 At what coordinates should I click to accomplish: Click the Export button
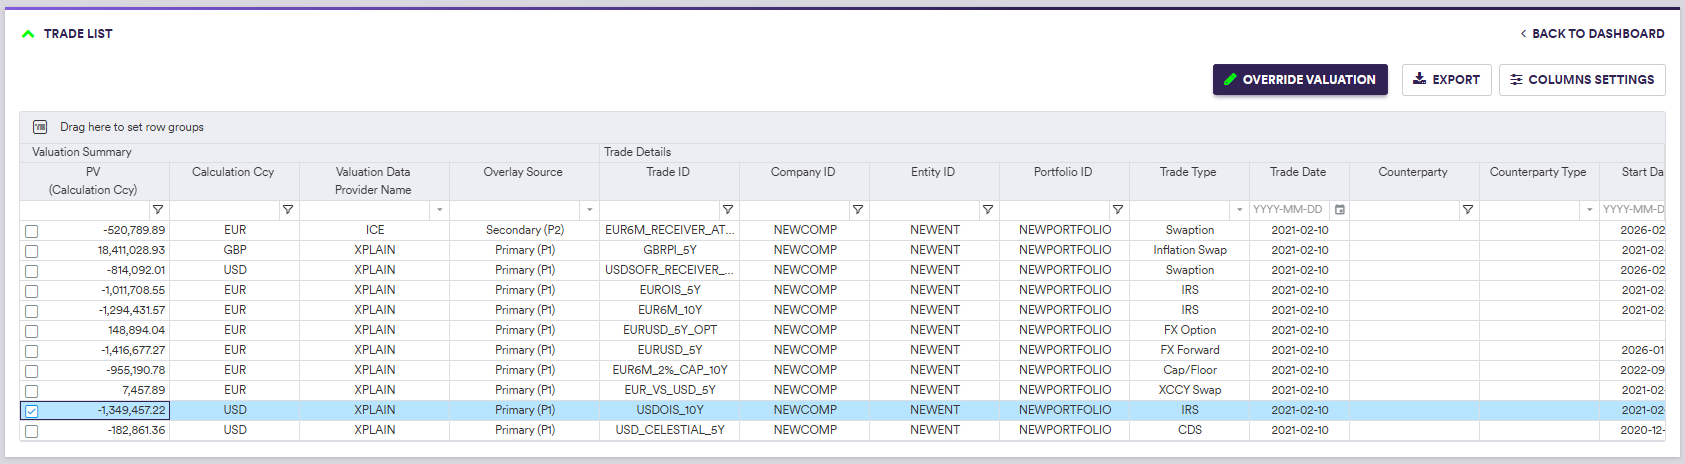click(1446, 80)
